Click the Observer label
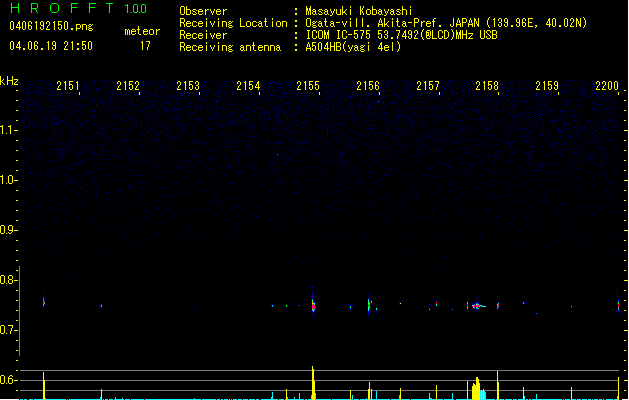The height and width of the screenshot is (400, 629). pos(203,11)
